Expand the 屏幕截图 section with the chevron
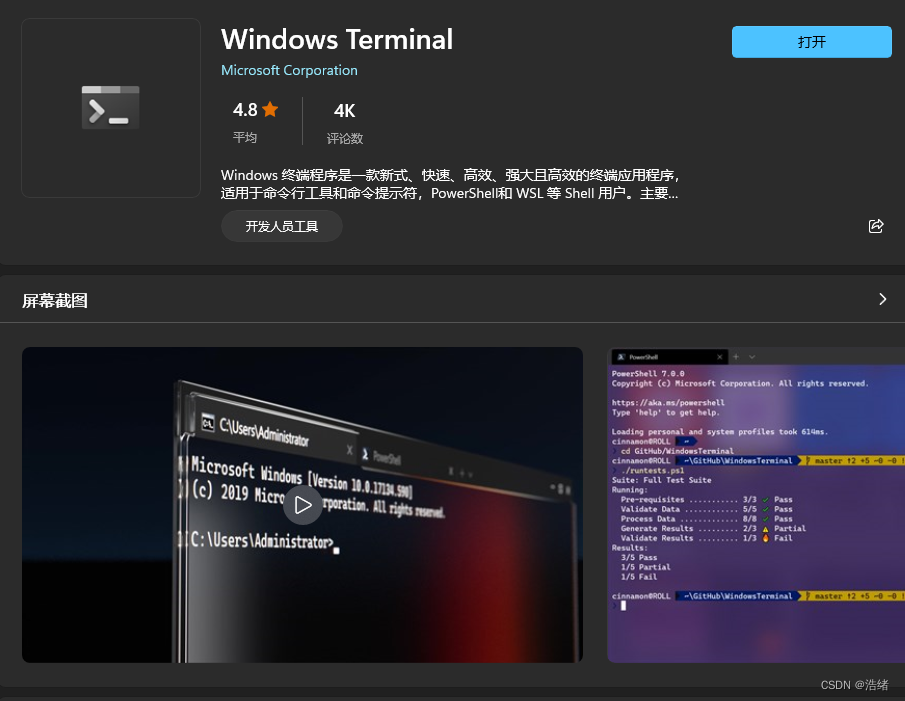The width and height of the screenshot is (905, 701). coord(882,299)
